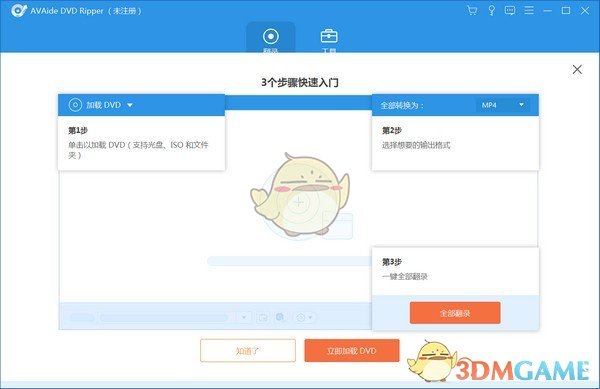Click the 第1步 heading text
This screenshot has width=600, height=389.
(x=78, y=130)
